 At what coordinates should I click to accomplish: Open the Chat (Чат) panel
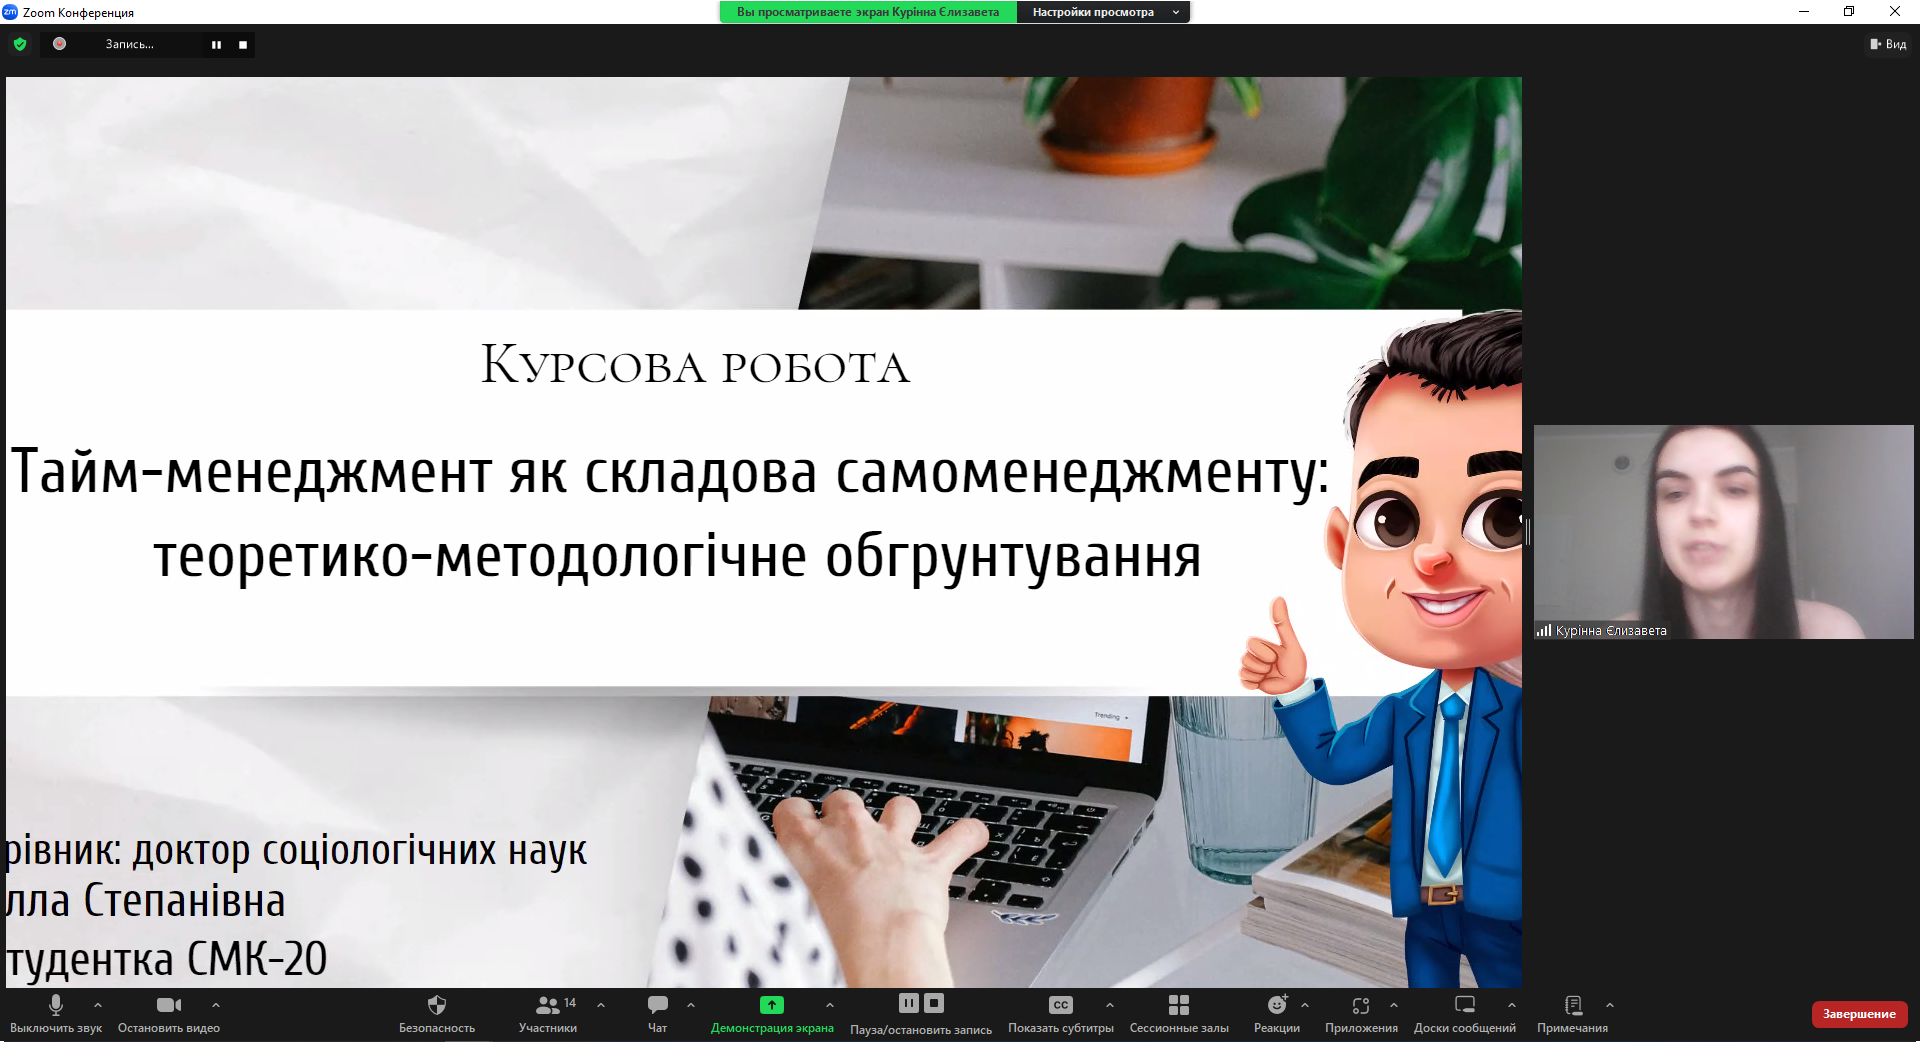pos(657,1005)
